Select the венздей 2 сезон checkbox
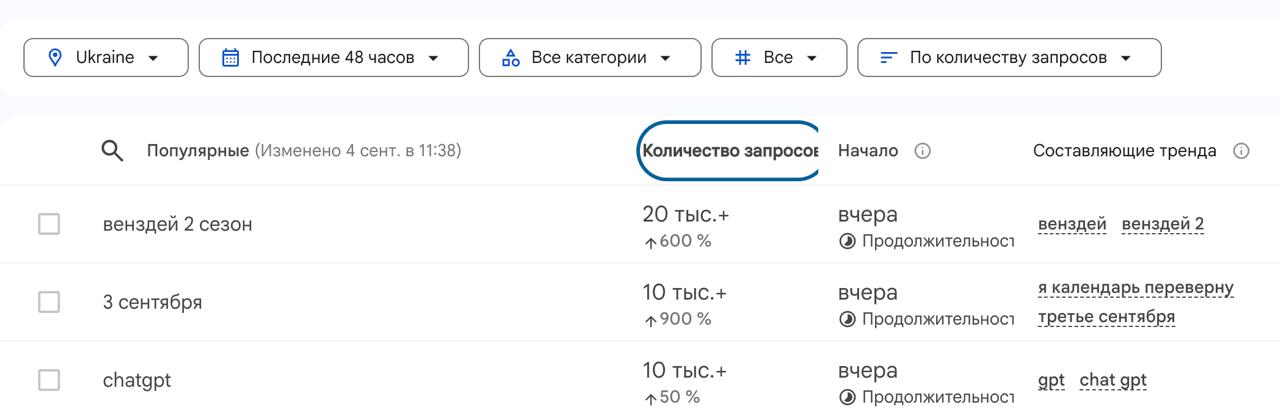Viewport: 1280px width, 415px height. (49, 224)
